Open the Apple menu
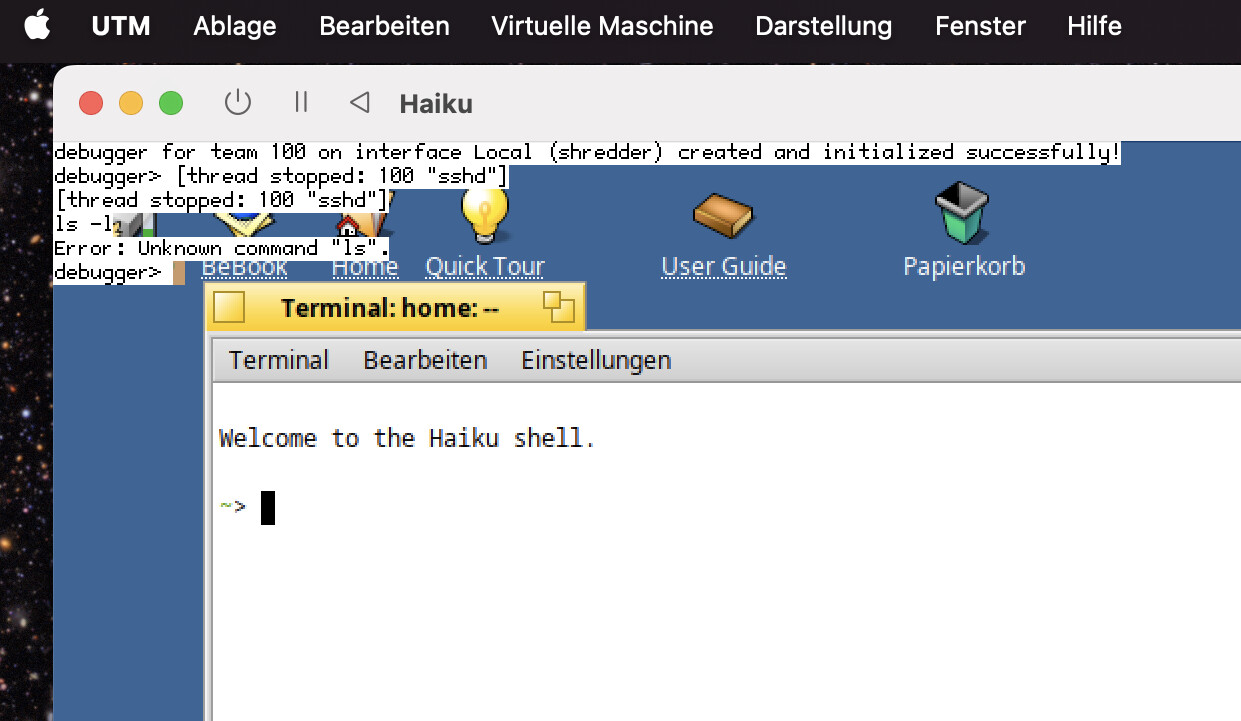The height and width of the screenshot is (721, 1241). click(37, 25)
